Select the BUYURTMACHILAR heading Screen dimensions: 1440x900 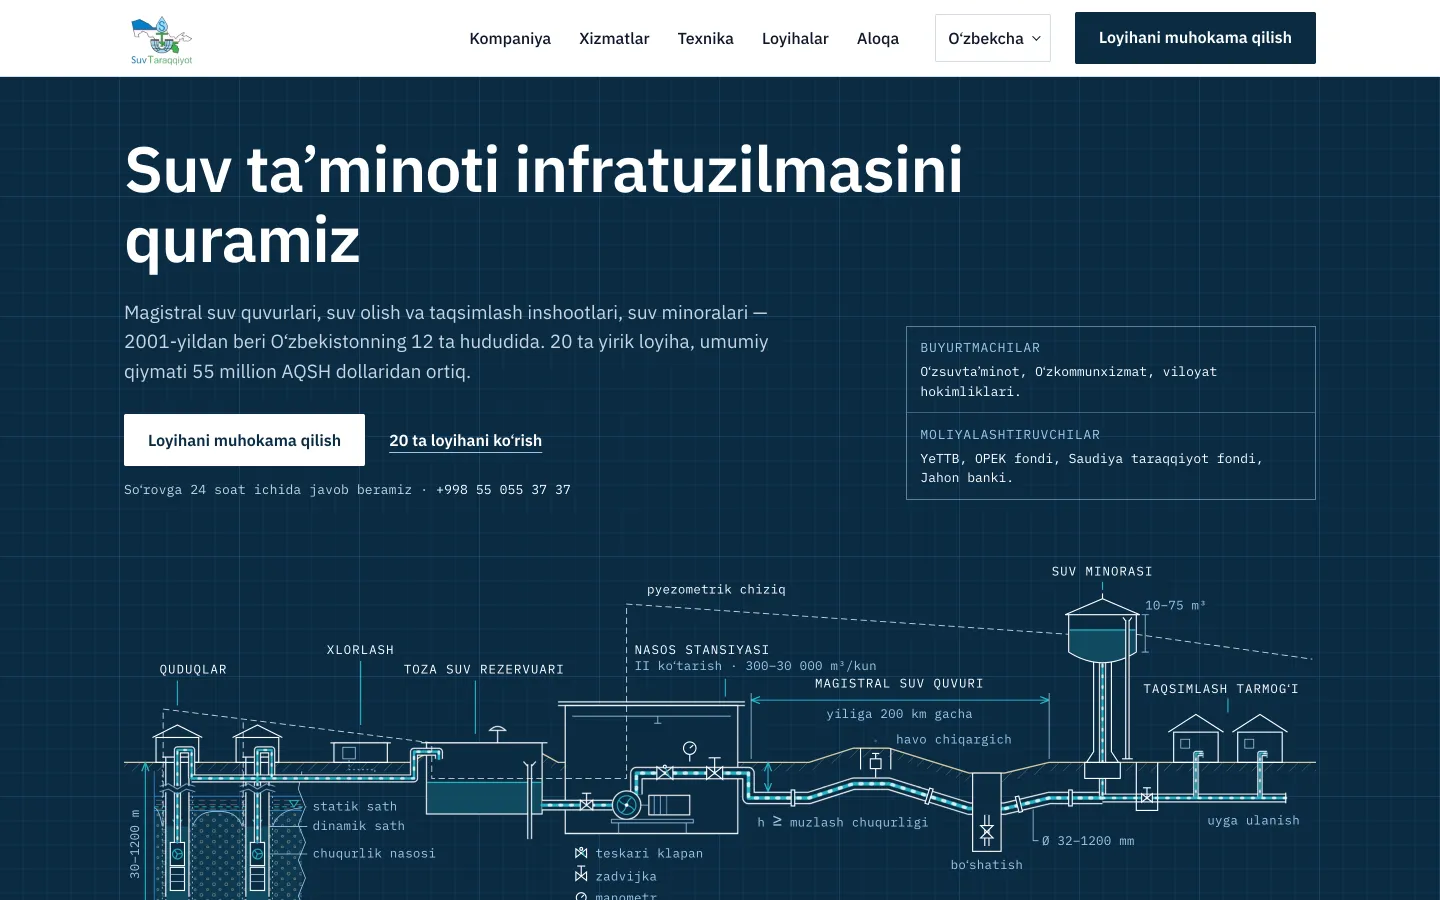click(x=980, y=348)
